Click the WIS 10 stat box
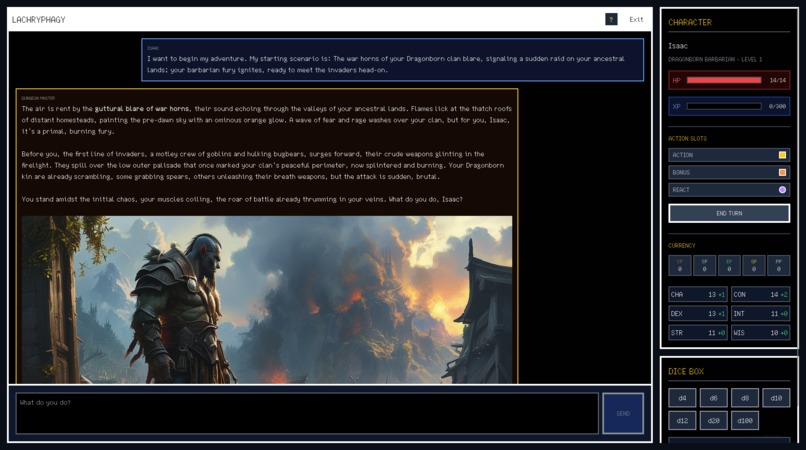806x450 pixels. coord(760,333)
